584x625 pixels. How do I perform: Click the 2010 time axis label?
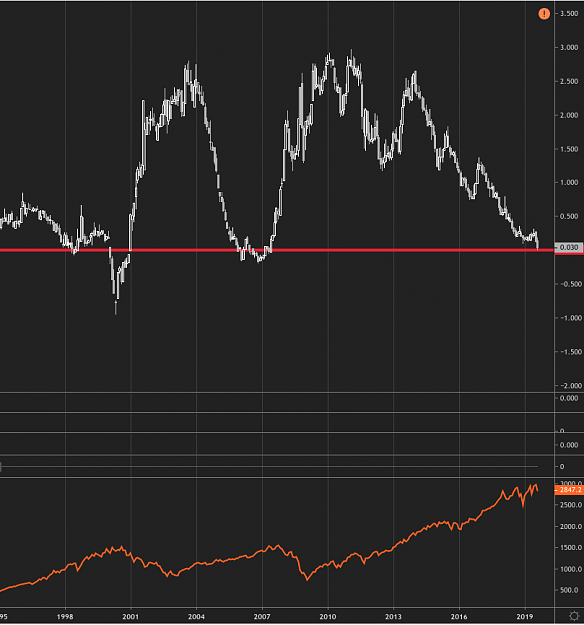point(328,617)
